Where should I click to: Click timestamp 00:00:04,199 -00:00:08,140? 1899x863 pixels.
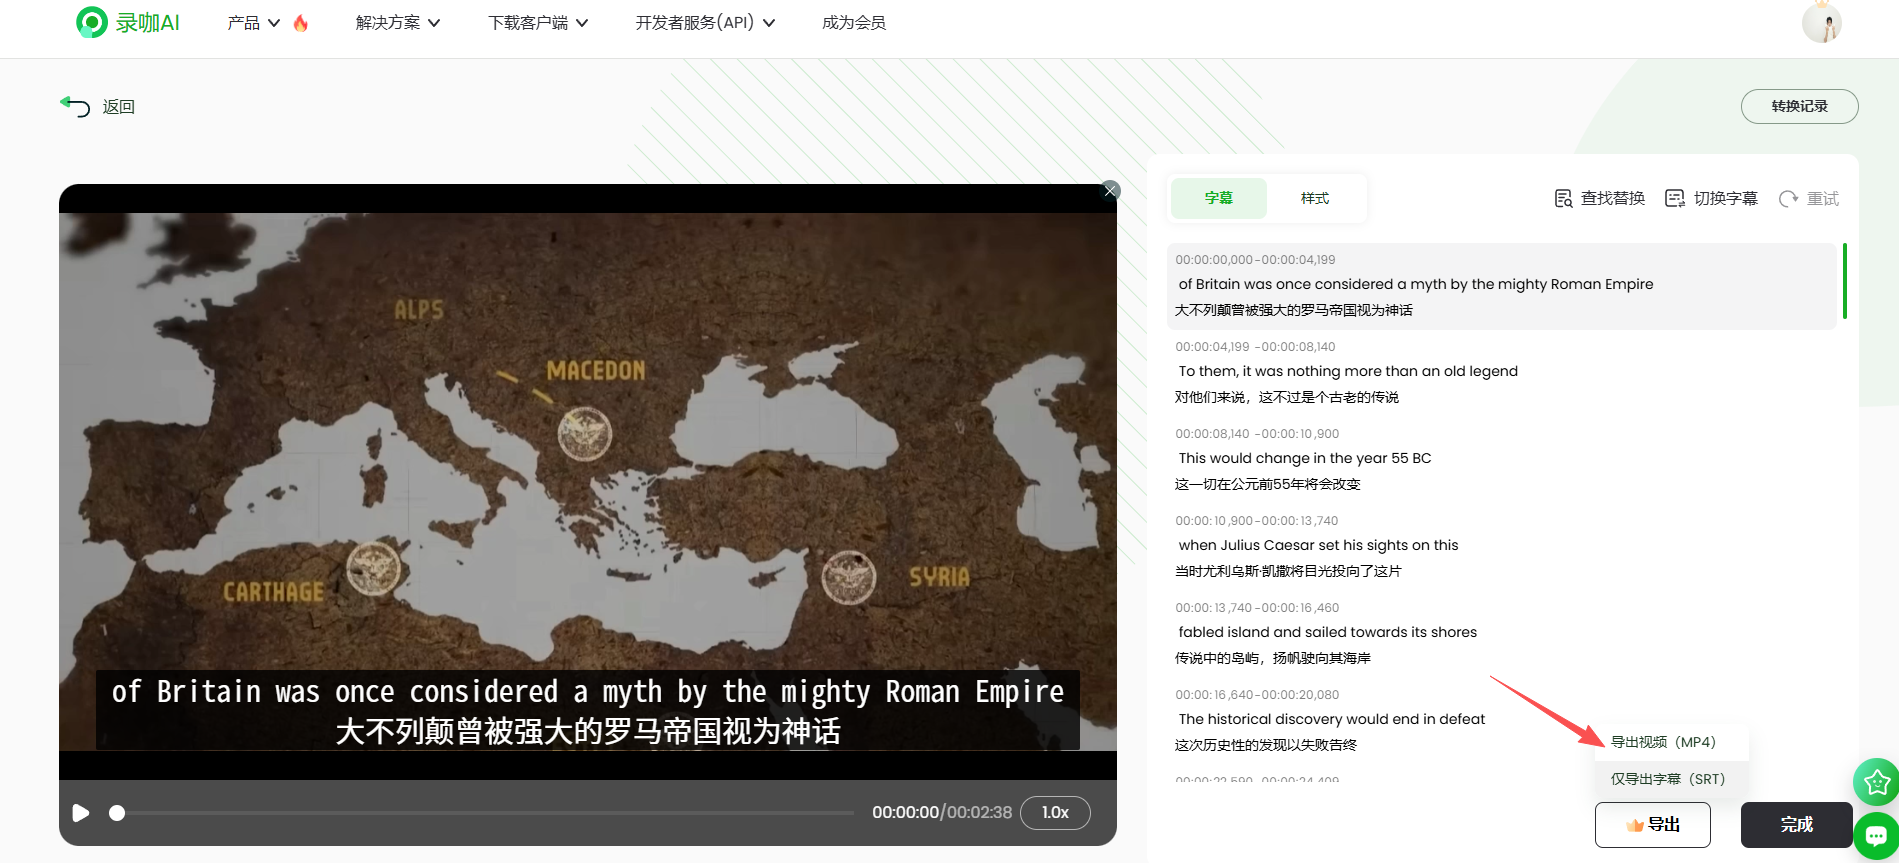click(1255, 346)
